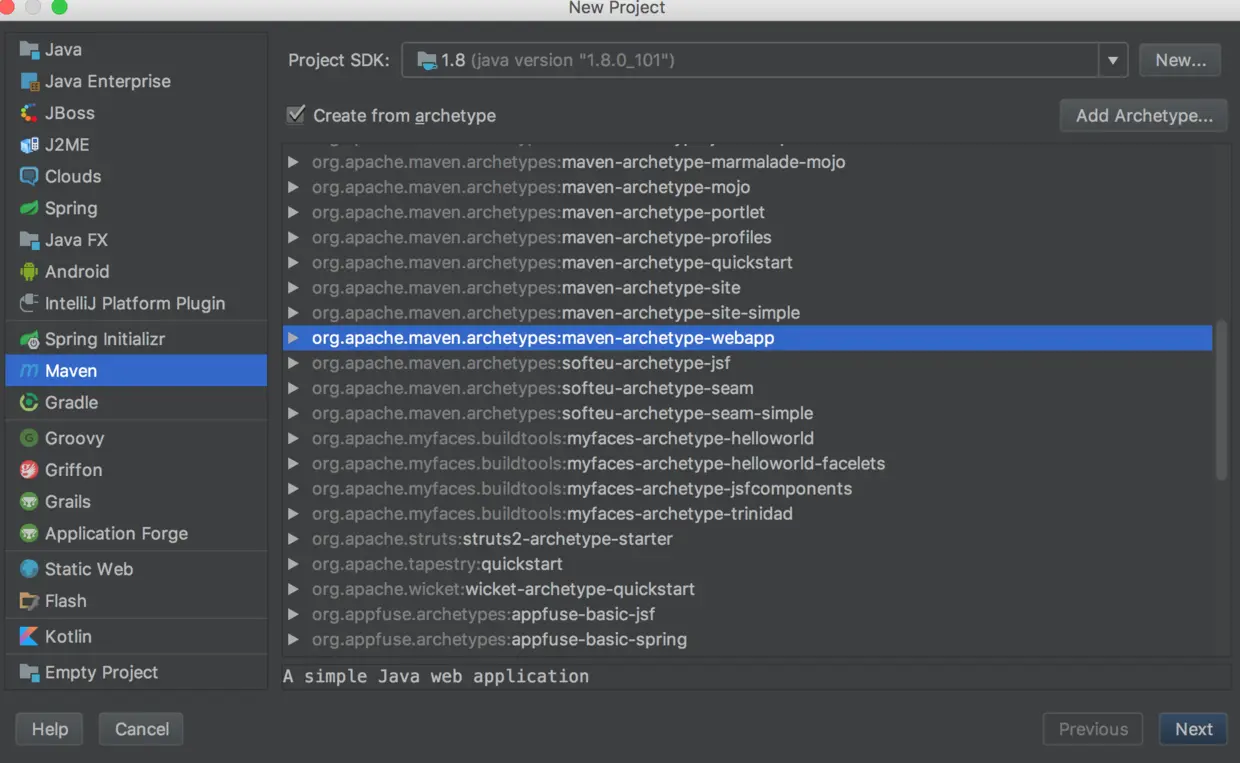The height and width of the screenshot is (763, 1240).
Task: Select myfaces-archetype-helloworld row text
Action: 563,438
